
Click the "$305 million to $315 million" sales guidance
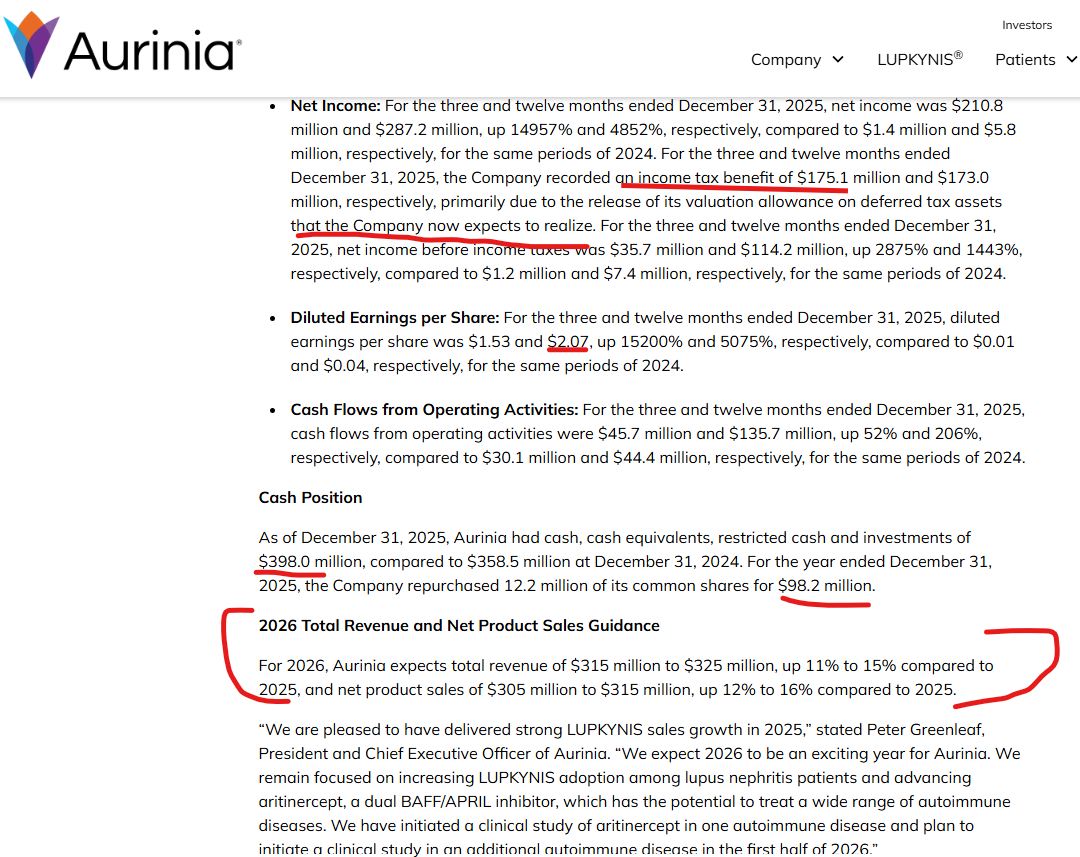point(588,690)
